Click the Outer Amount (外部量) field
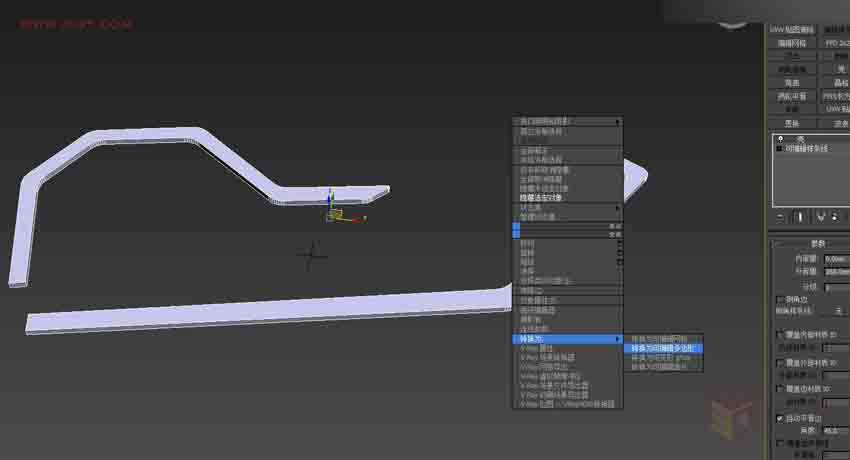The height and width of the screenshot is (460, 850). point(836,272)
